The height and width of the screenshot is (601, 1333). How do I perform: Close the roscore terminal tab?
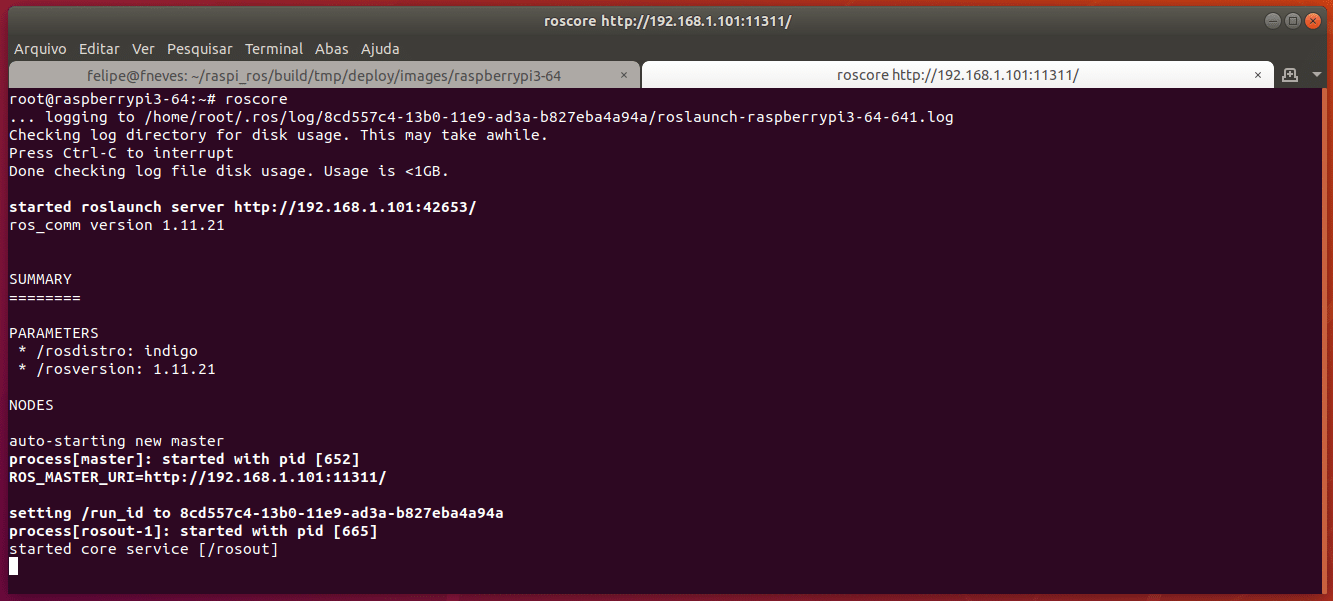(x=1257, y=75)
